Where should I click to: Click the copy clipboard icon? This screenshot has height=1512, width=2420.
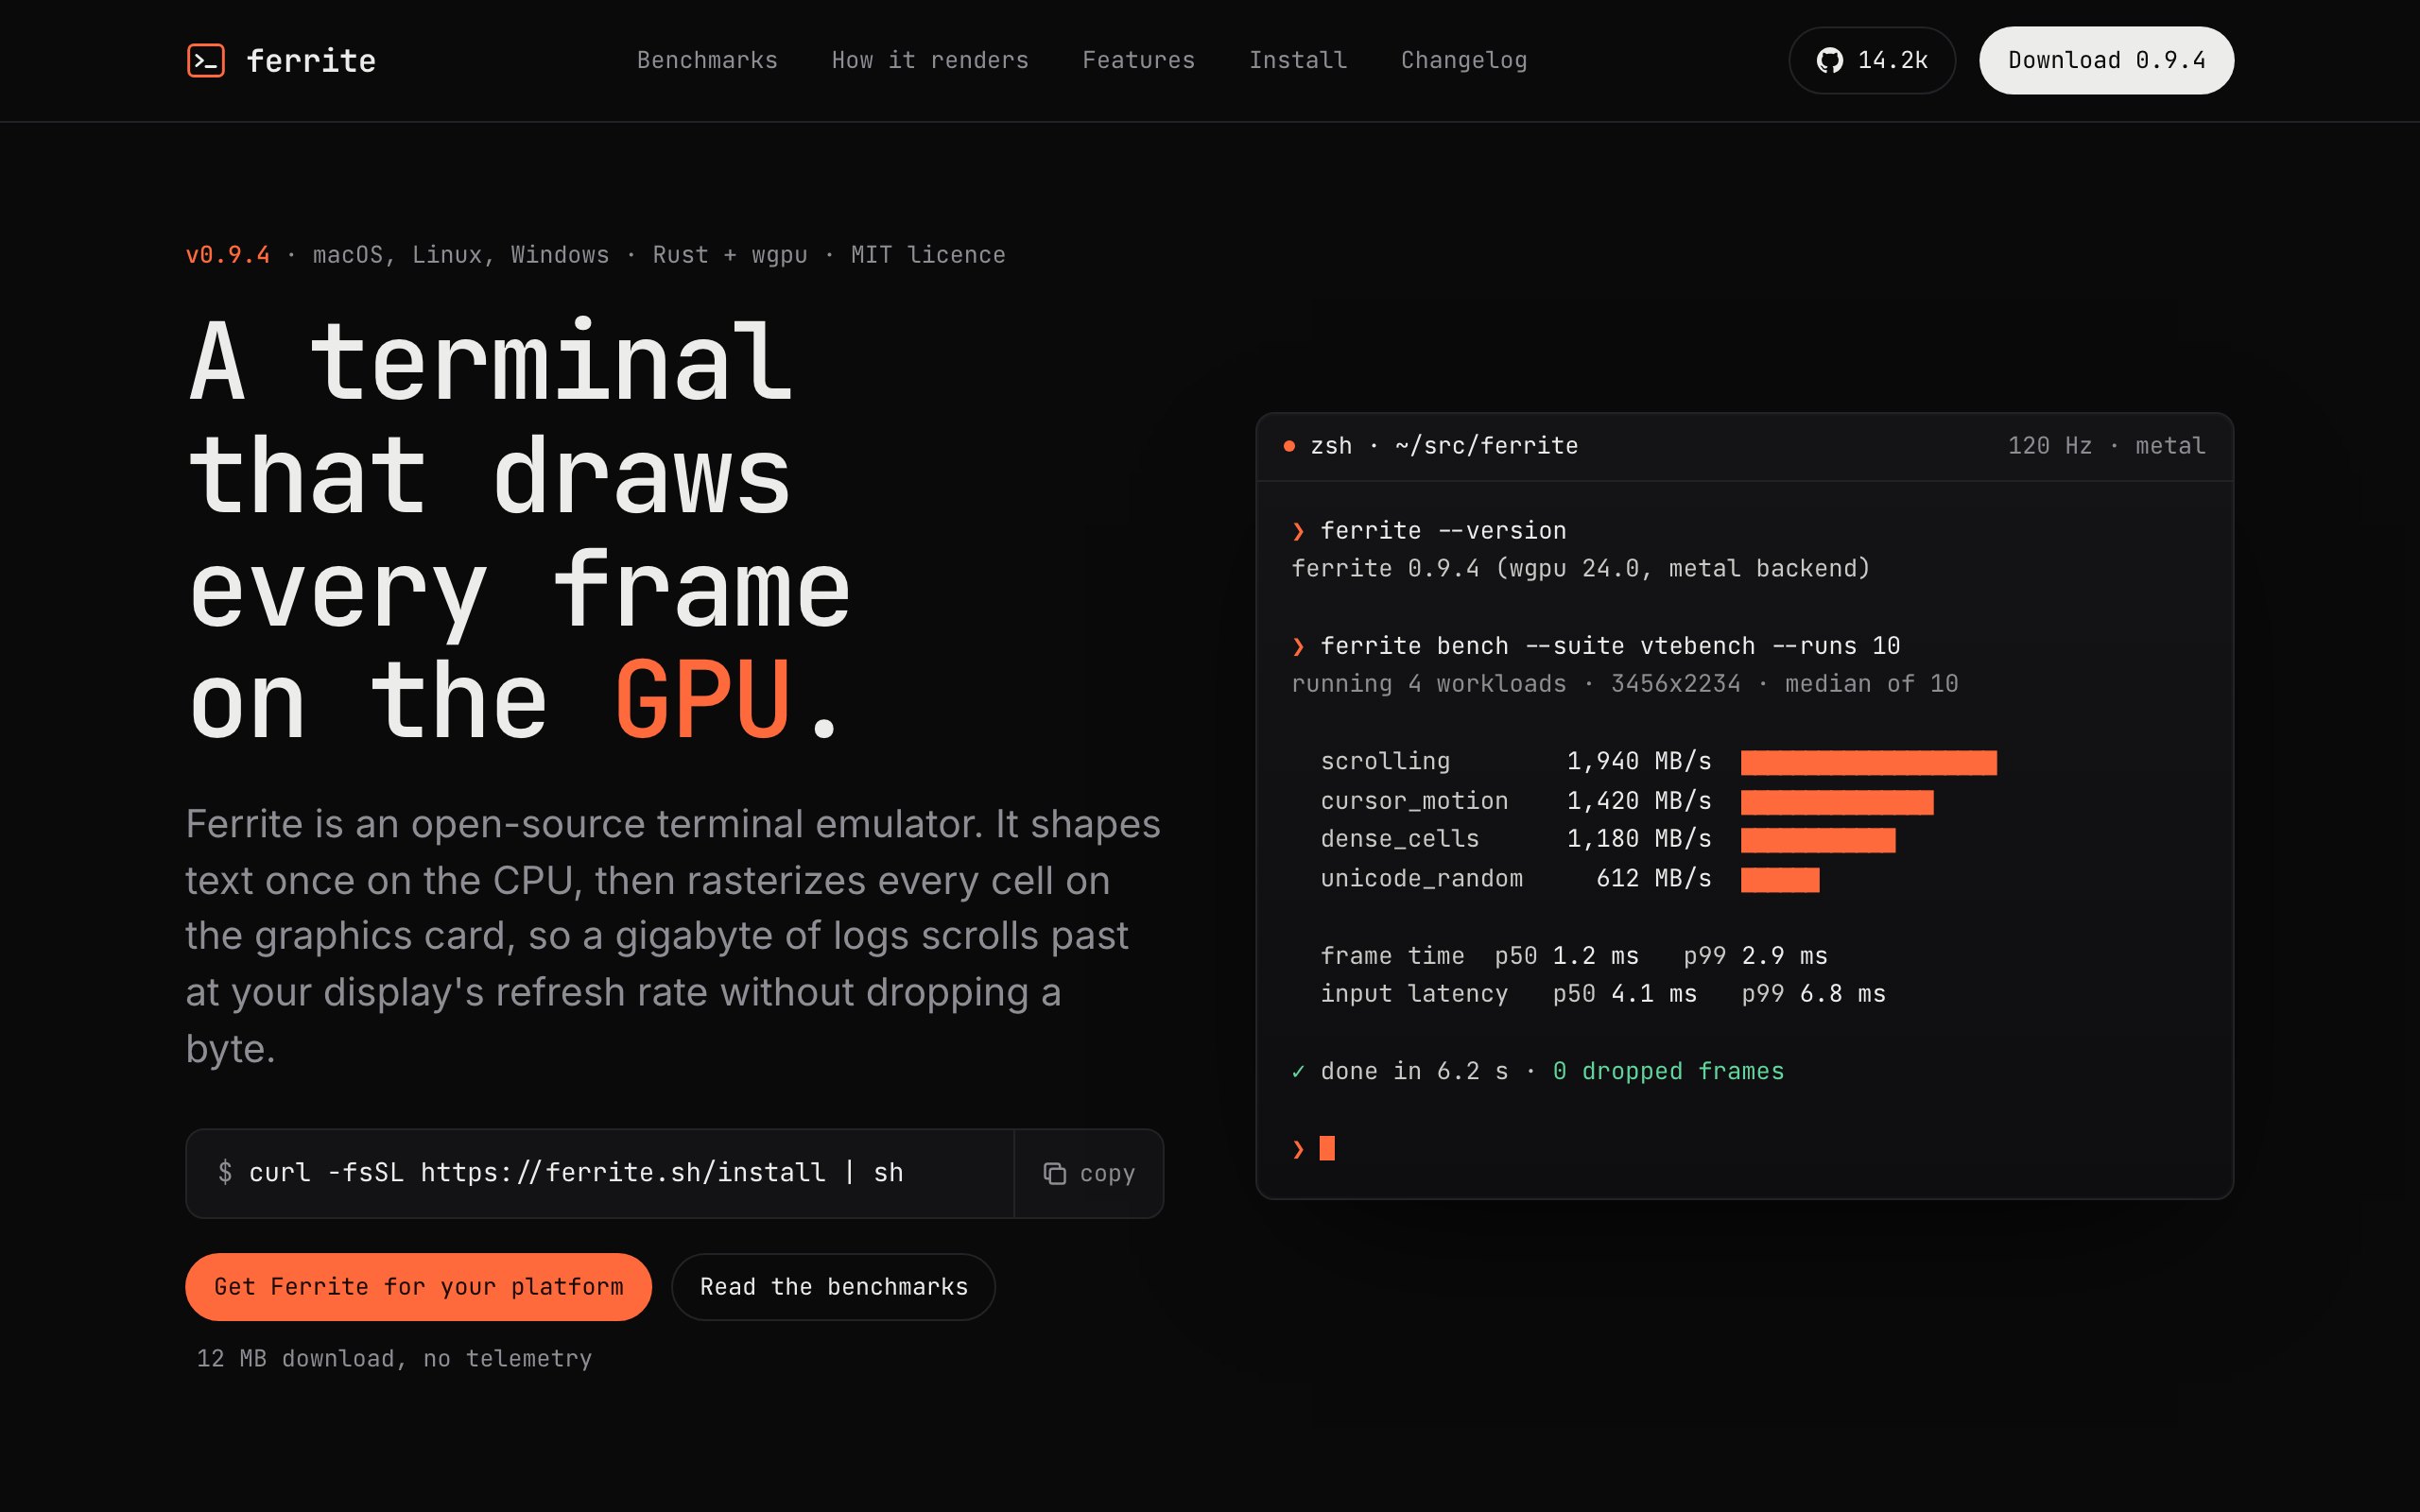[1054, 1173]
